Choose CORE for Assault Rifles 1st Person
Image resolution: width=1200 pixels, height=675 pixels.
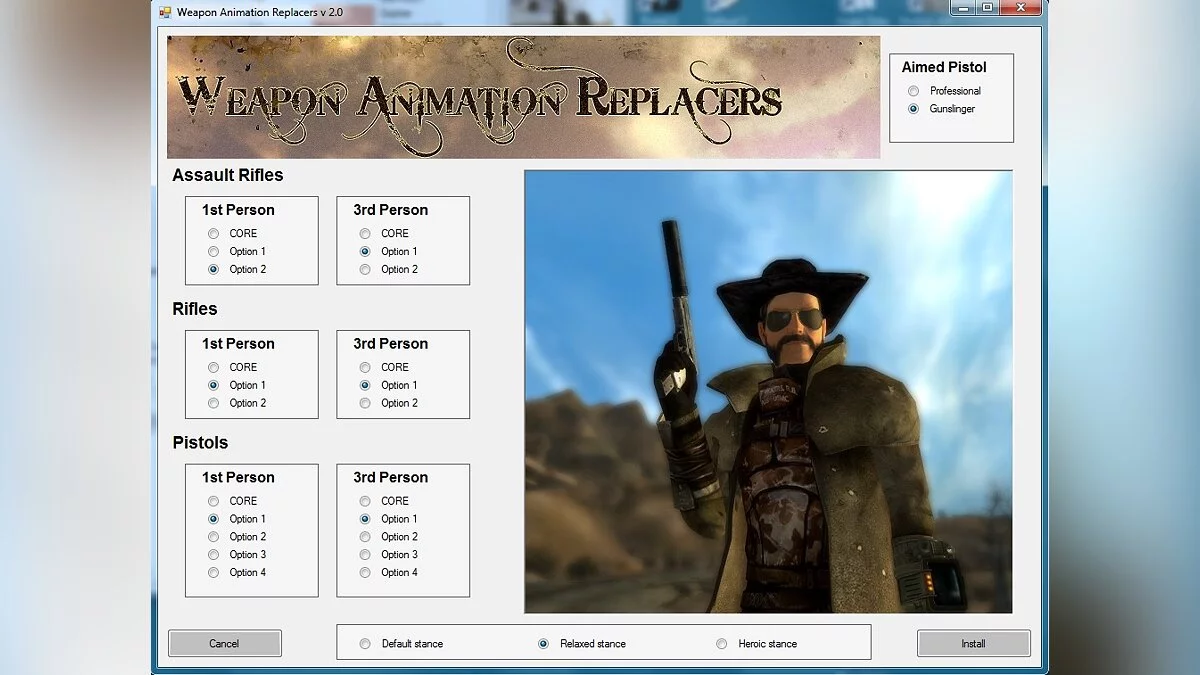pyautogui.click(x=213, y=234)
